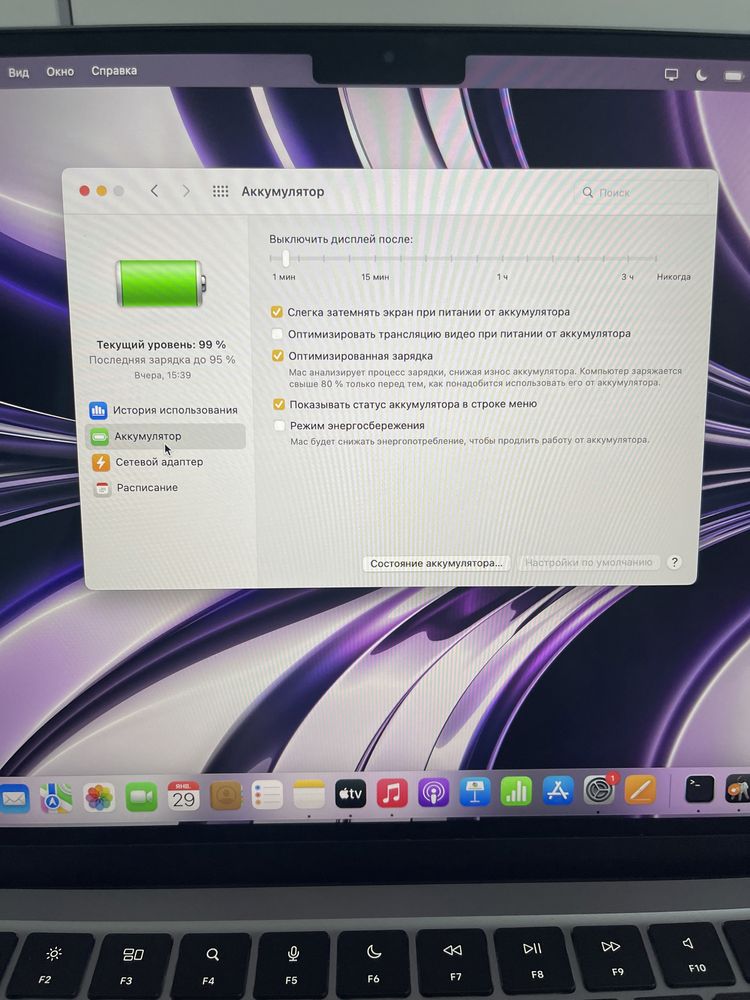Open Music app in Dock
750x1000 pixels.
click(x=392, y=793)
